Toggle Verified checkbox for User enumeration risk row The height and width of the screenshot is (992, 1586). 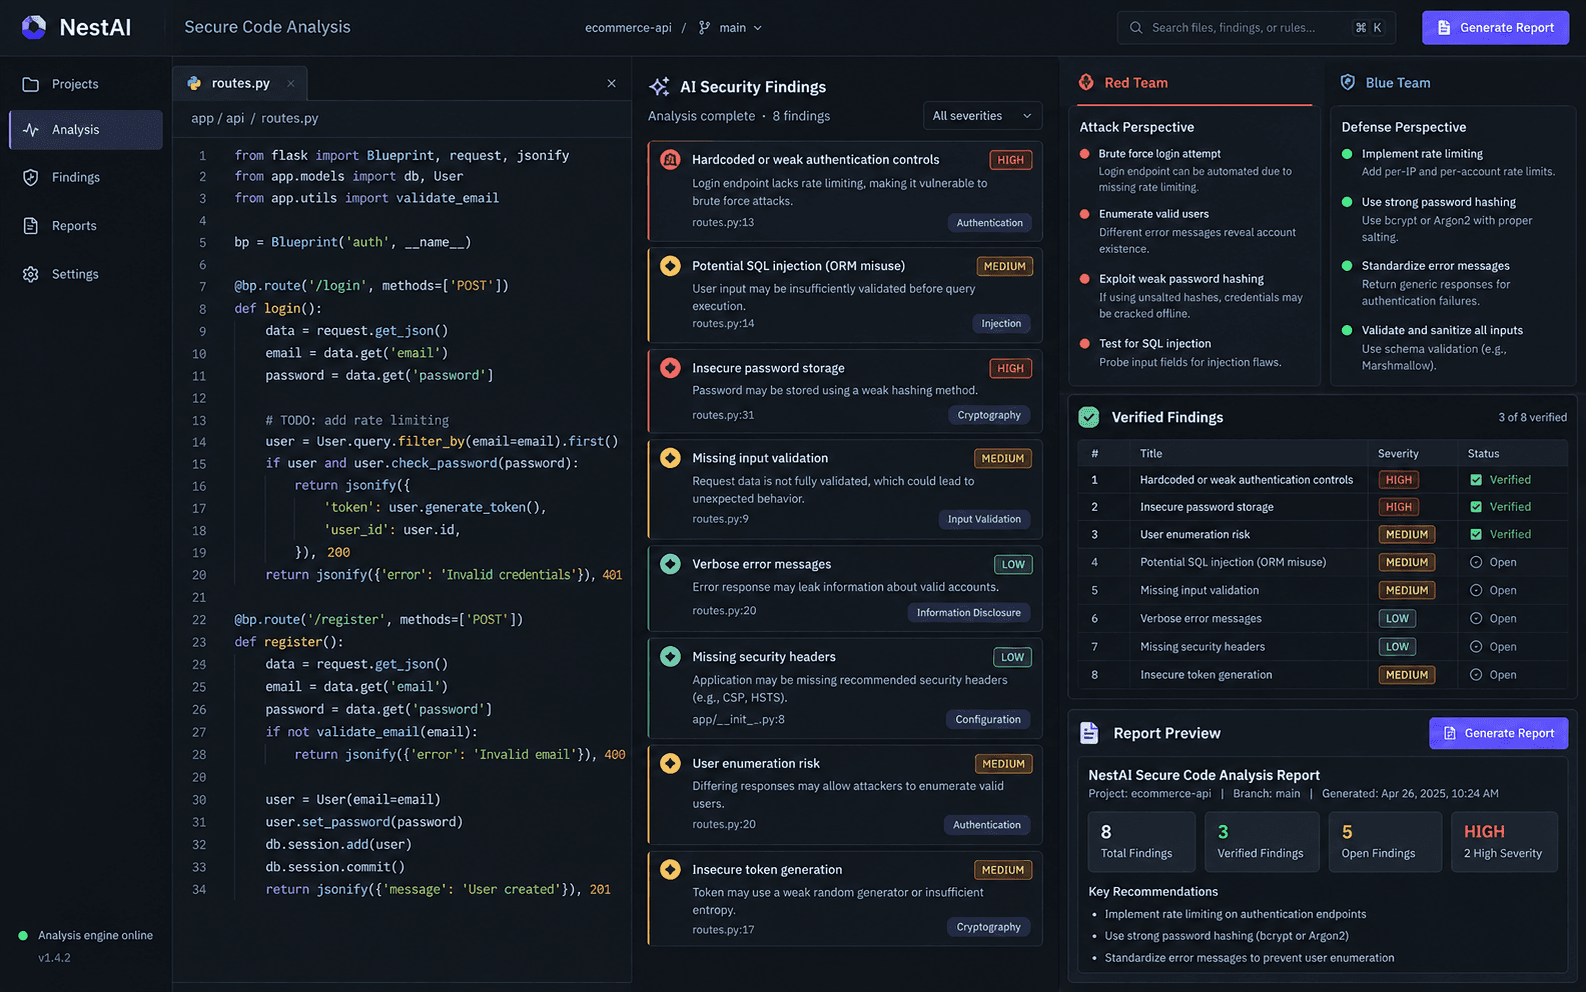[1476, 534]
